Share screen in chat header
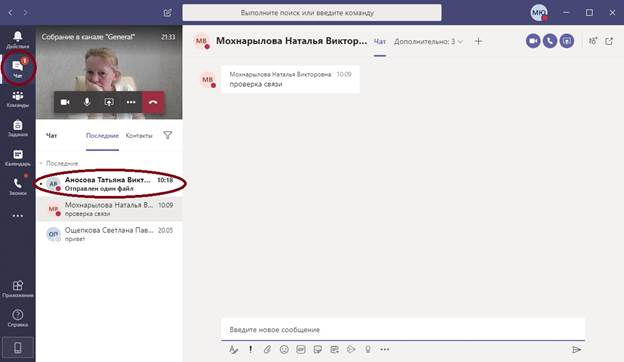The image size is (624, 362). 567,41
